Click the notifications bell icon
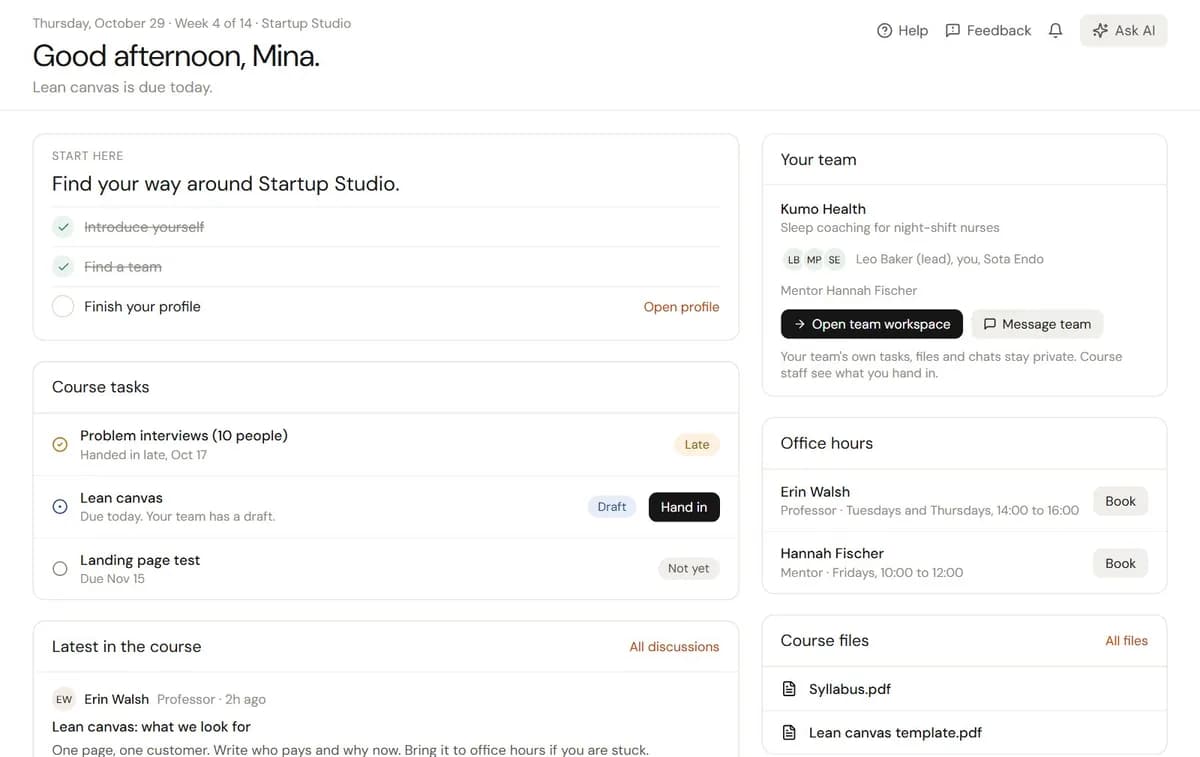 [x=1055, y=31]
